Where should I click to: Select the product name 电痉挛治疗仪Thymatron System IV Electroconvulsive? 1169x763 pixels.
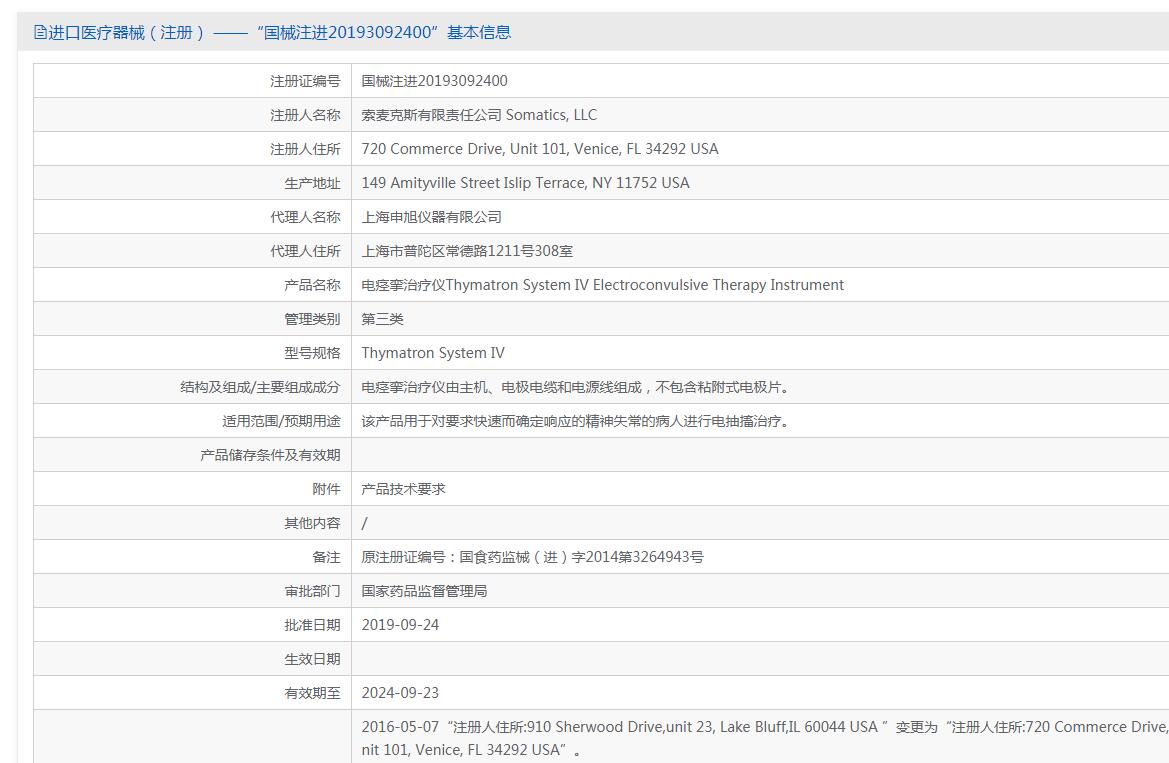(602, 285)
